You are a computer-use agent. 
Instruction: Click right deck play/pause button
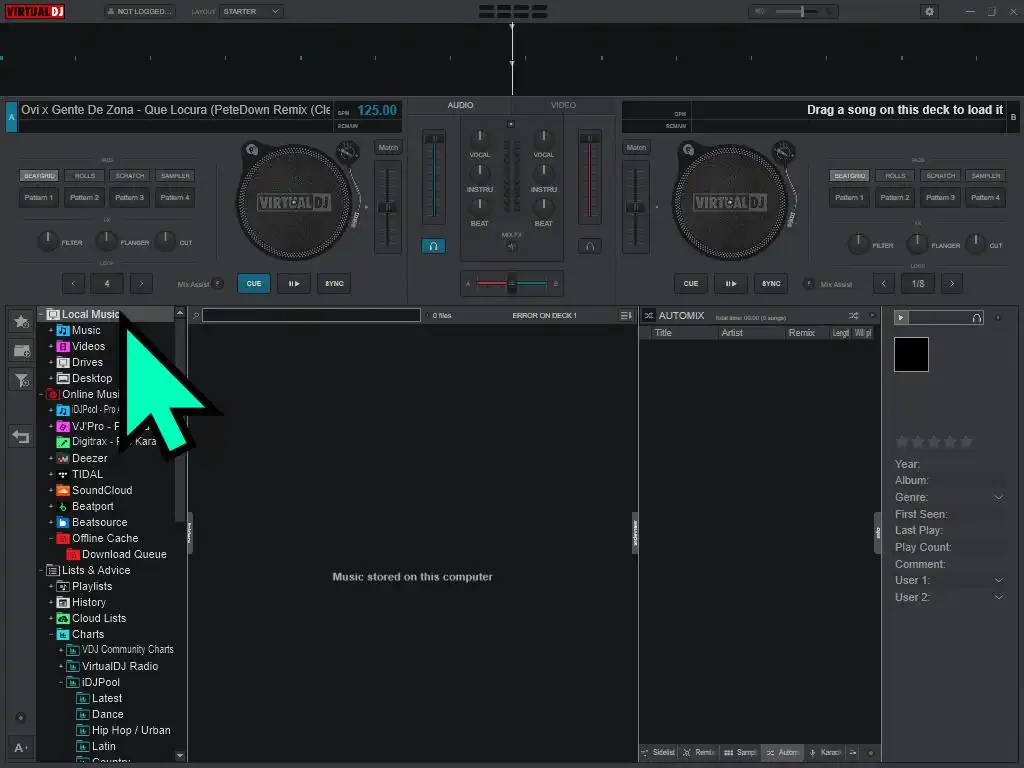point(731,283)
